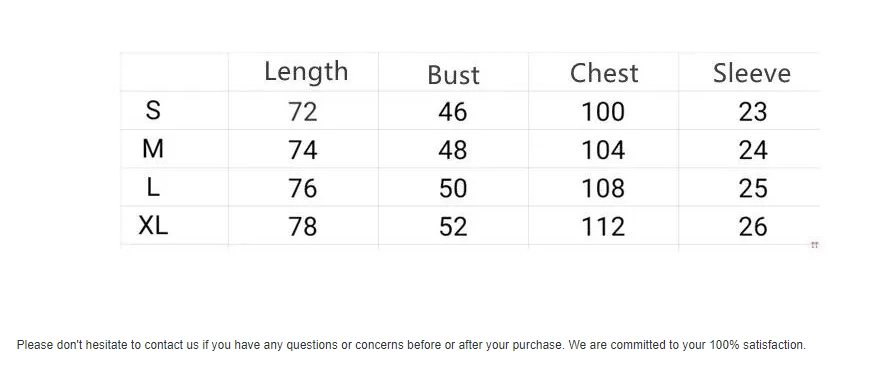Click the XL chest value 112
893x386 pixels.
click(x=603, y=227)
